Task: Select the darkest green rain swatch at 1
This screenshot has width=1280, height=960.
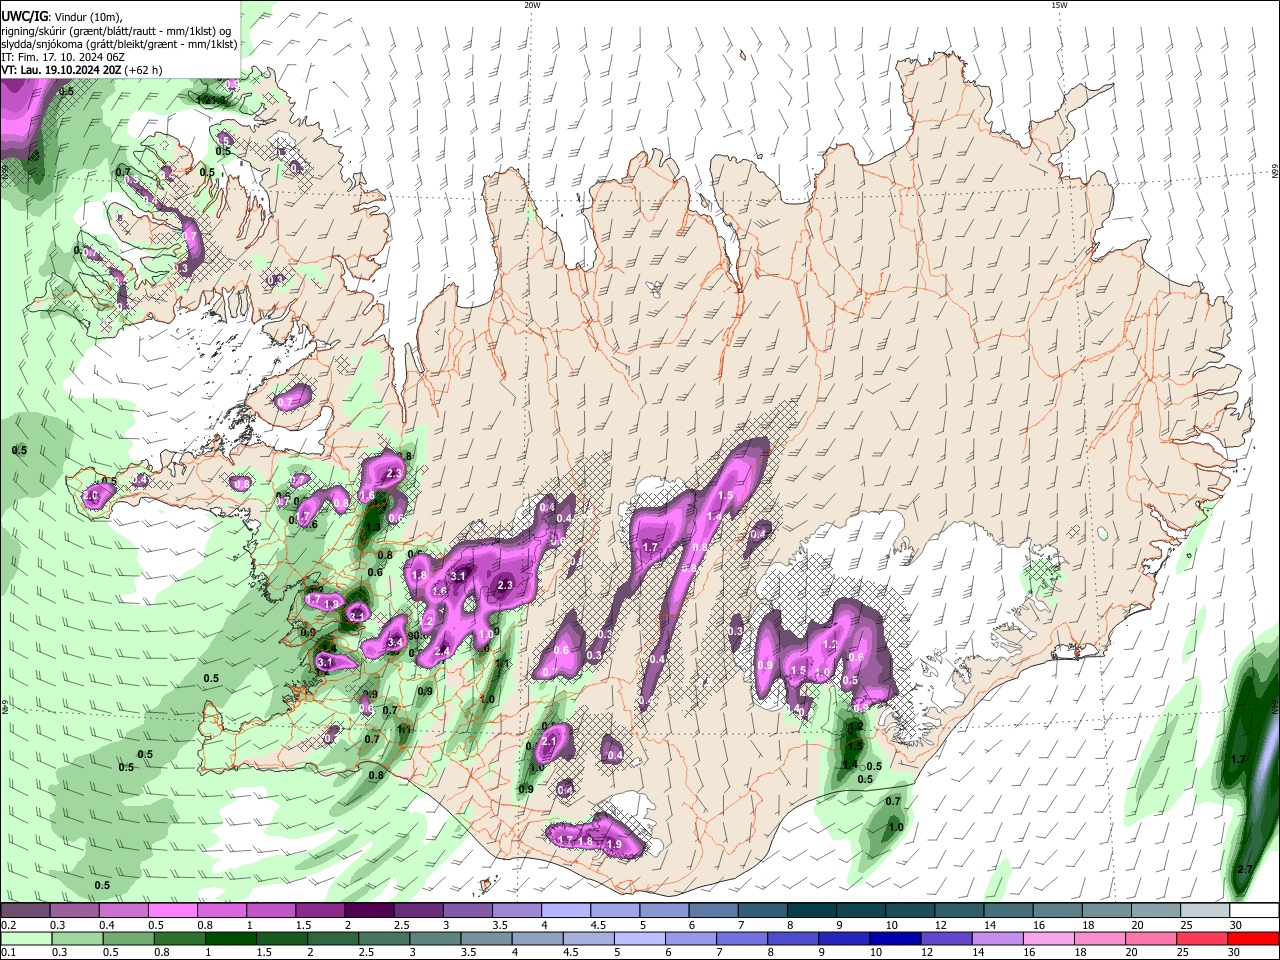Action: (230, 938)
